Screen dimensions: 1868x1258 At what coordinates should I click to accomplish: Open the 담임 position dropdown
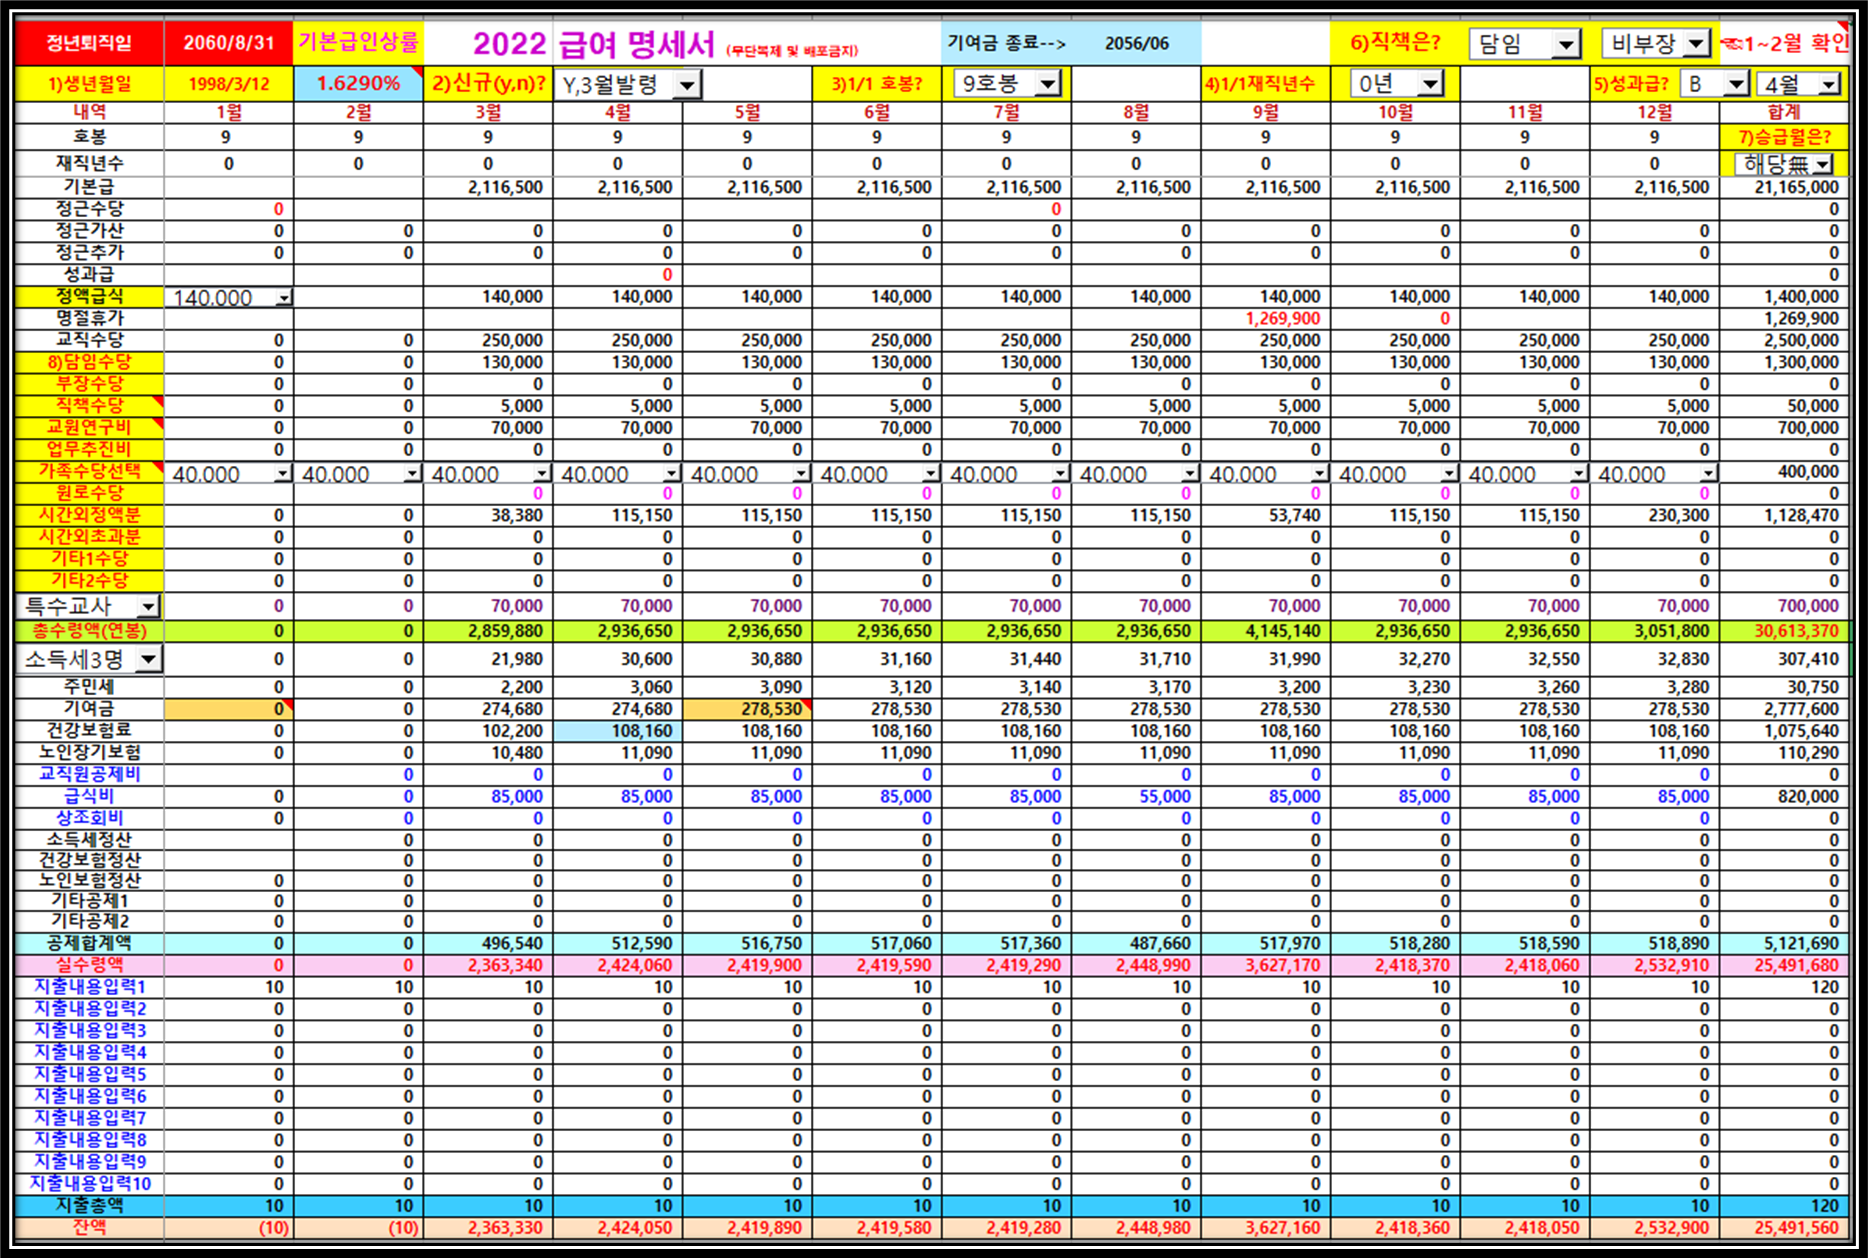[1566, 43]
